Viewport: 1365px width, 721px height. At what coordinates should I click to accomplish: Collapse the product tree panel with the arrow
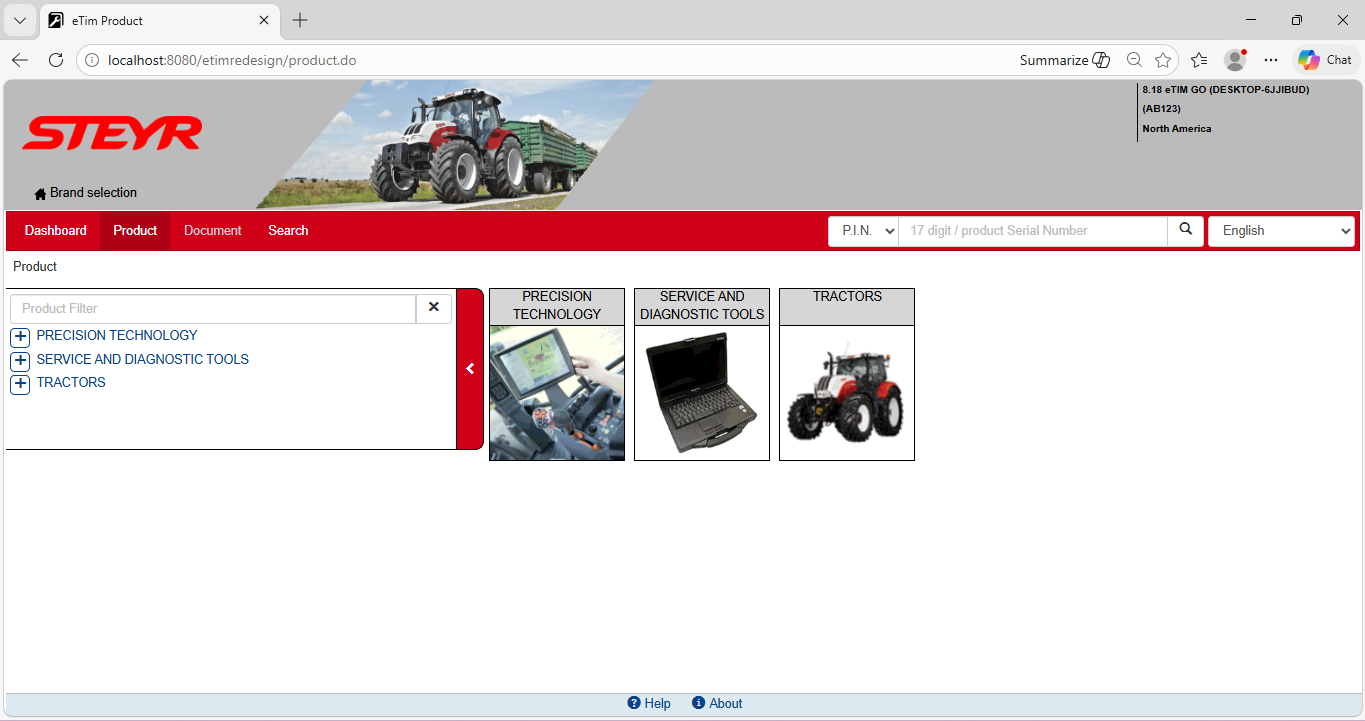pos(470,369)
